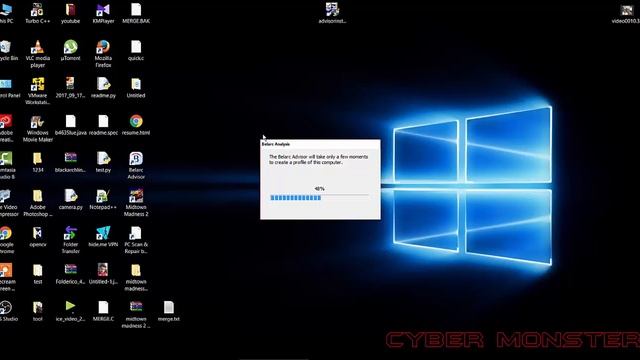Select the readme.spec file

tap(103, 122)
